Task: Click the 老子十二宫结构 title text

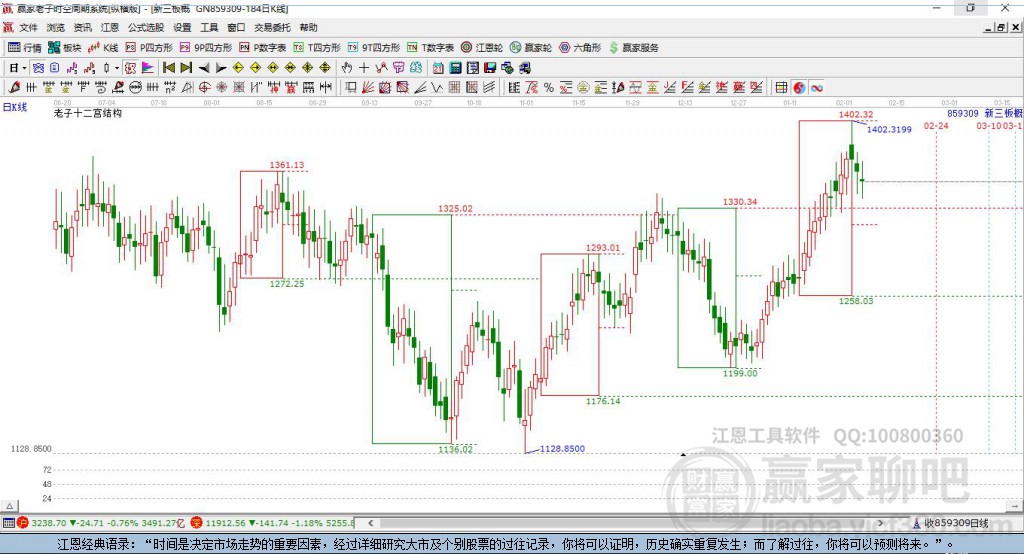Action: [x=88, y=113]
